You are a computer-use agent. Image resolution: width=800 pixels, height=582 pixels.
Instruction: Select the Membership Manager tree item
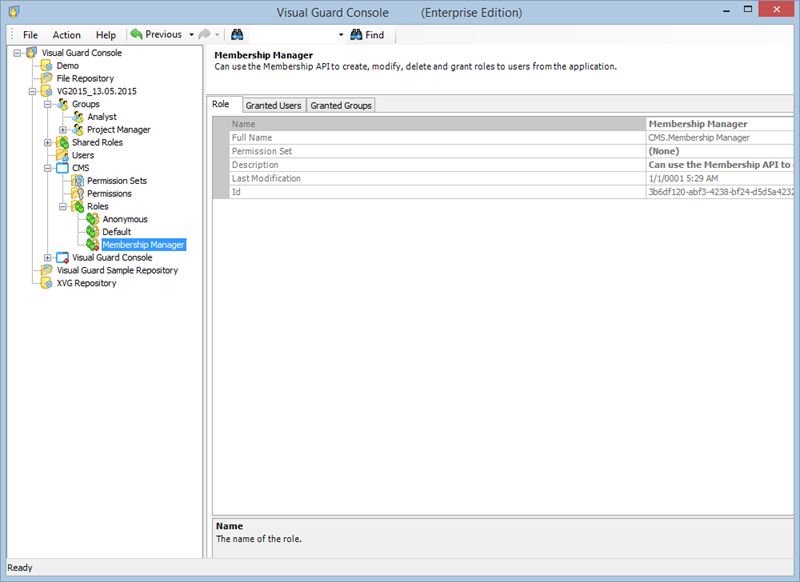(143, 244)
